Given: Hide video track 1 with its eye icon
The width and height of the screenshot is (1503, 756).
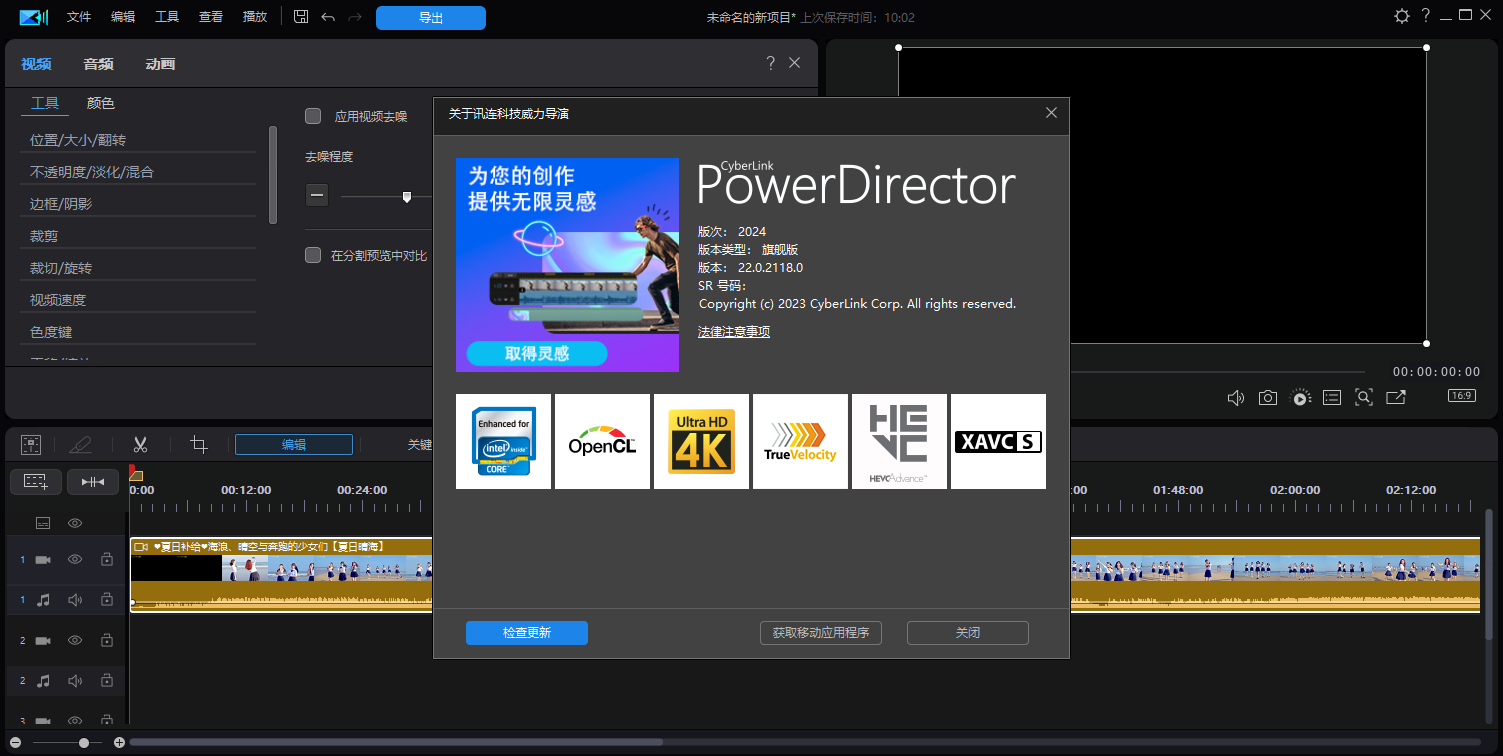Looking at the screenshot, I should click(75, 560).
